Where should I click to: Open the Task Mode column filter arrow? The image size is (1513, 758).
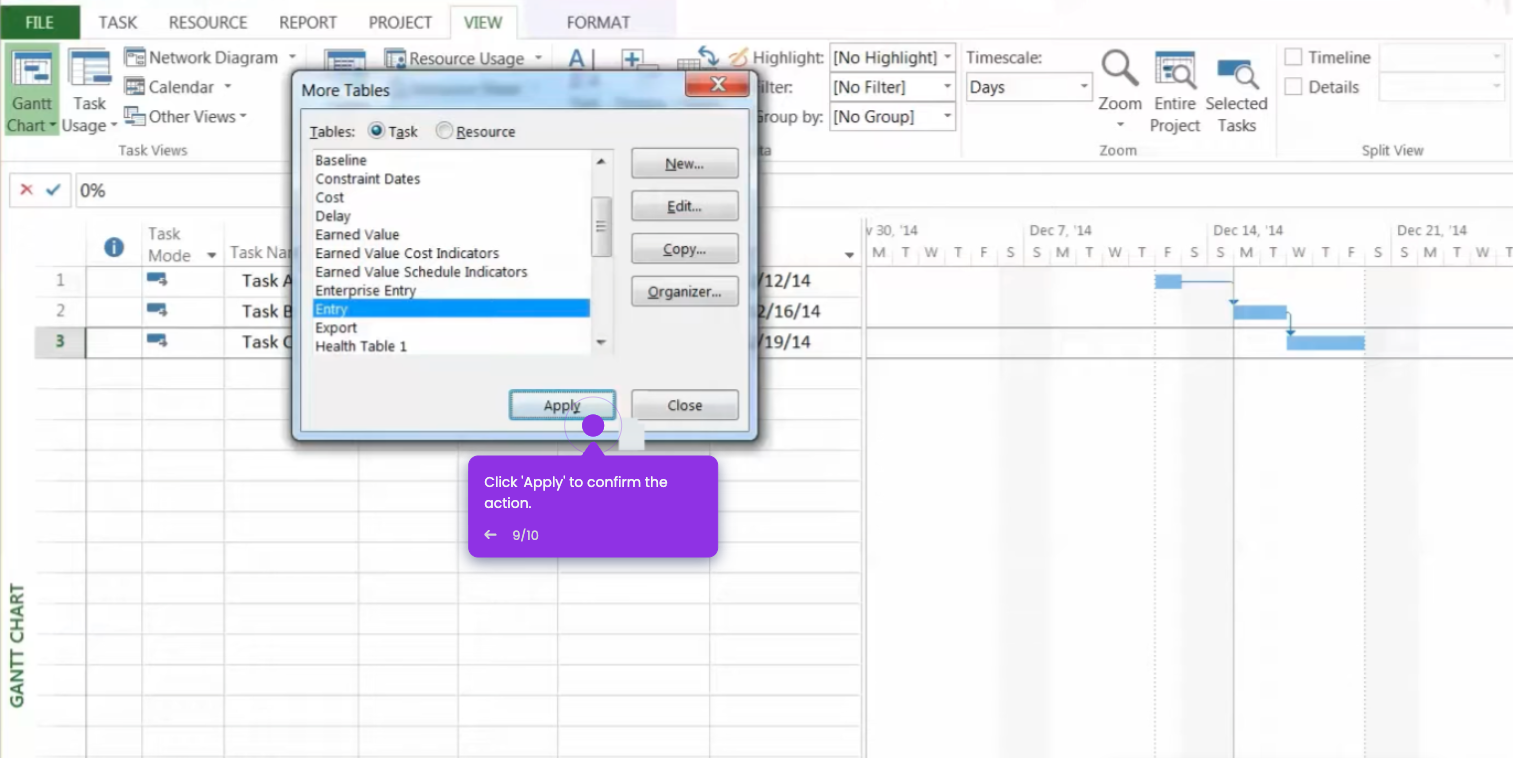(211, 256)
